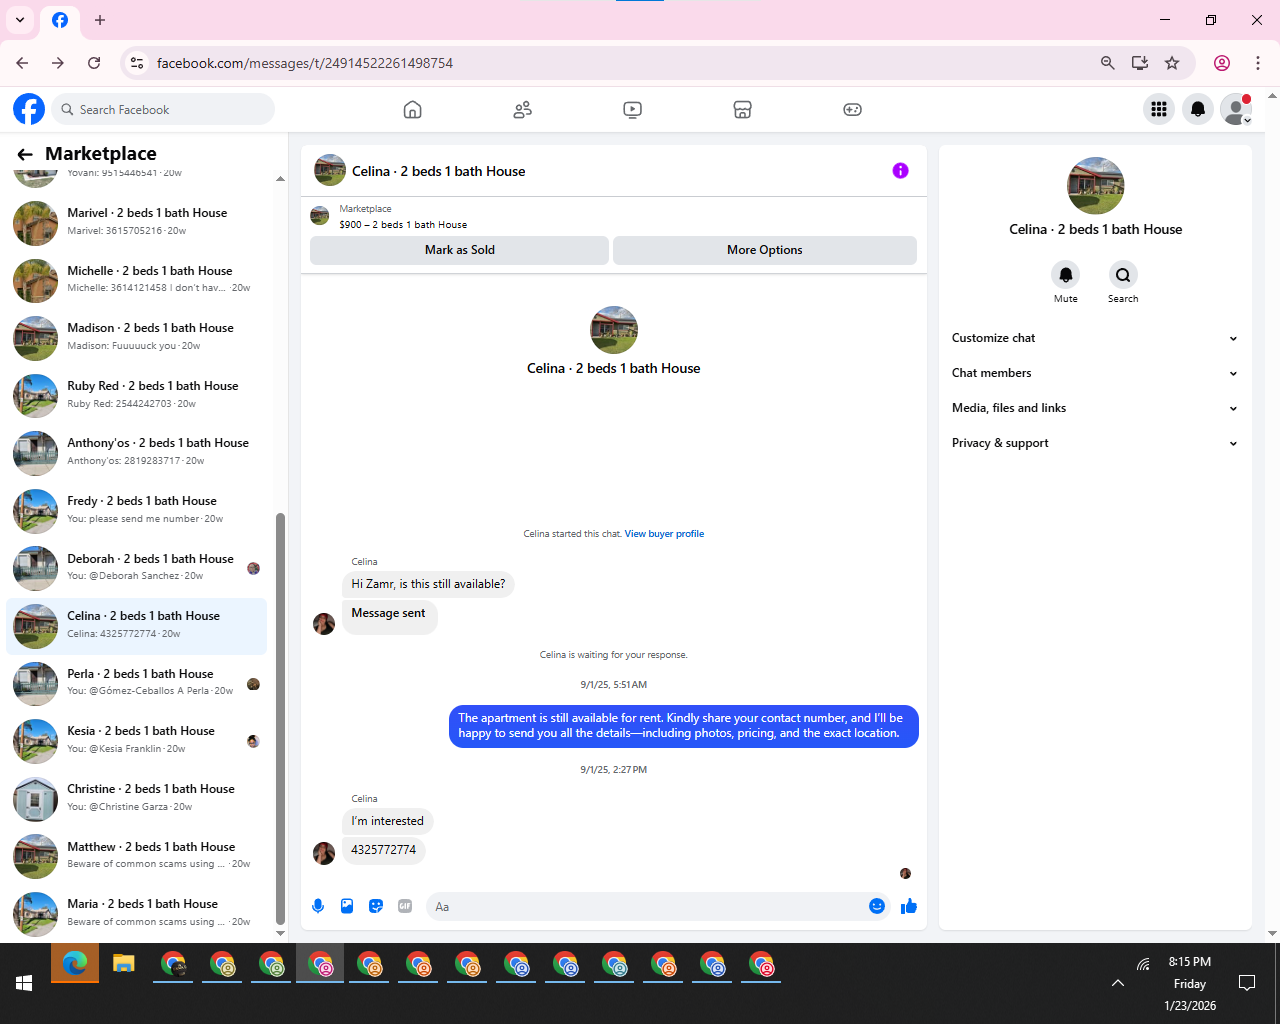Record a voice clip with microphone icon
This screenshot has width=1280, height=1024.
pos(318,906)
